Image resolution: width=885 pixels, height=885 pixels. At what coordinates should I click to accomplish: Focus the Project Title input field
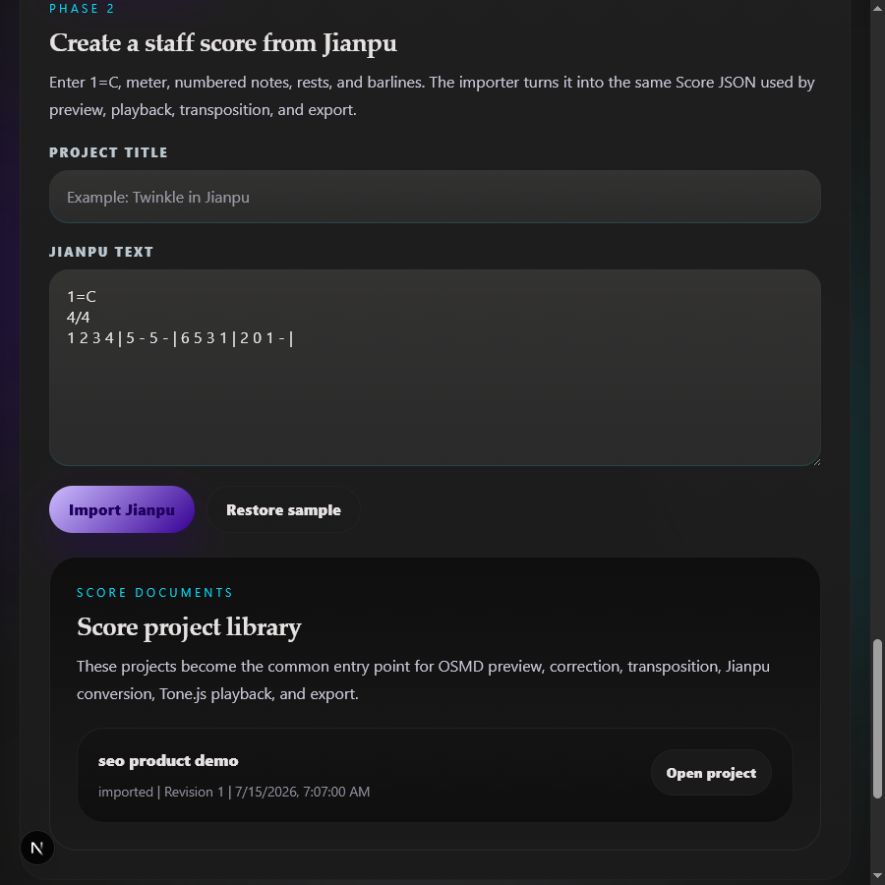point(435,196)
